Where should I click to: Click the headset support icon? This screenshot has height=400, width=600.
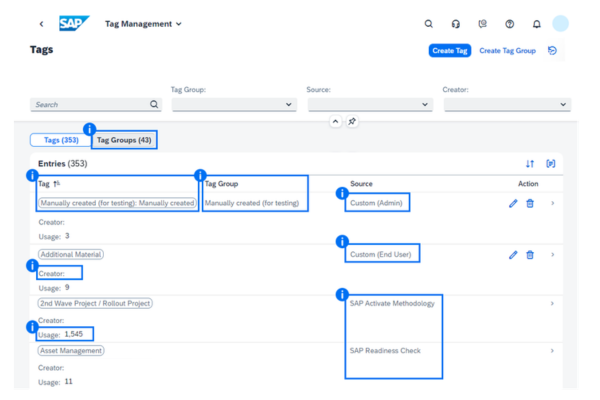click(x=455, y=24)
